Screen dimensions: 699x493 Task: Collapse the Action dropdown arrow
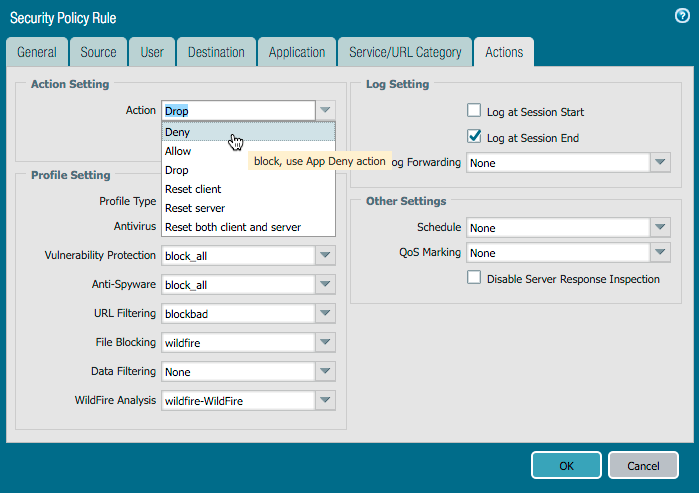click(x=326, y=111)
